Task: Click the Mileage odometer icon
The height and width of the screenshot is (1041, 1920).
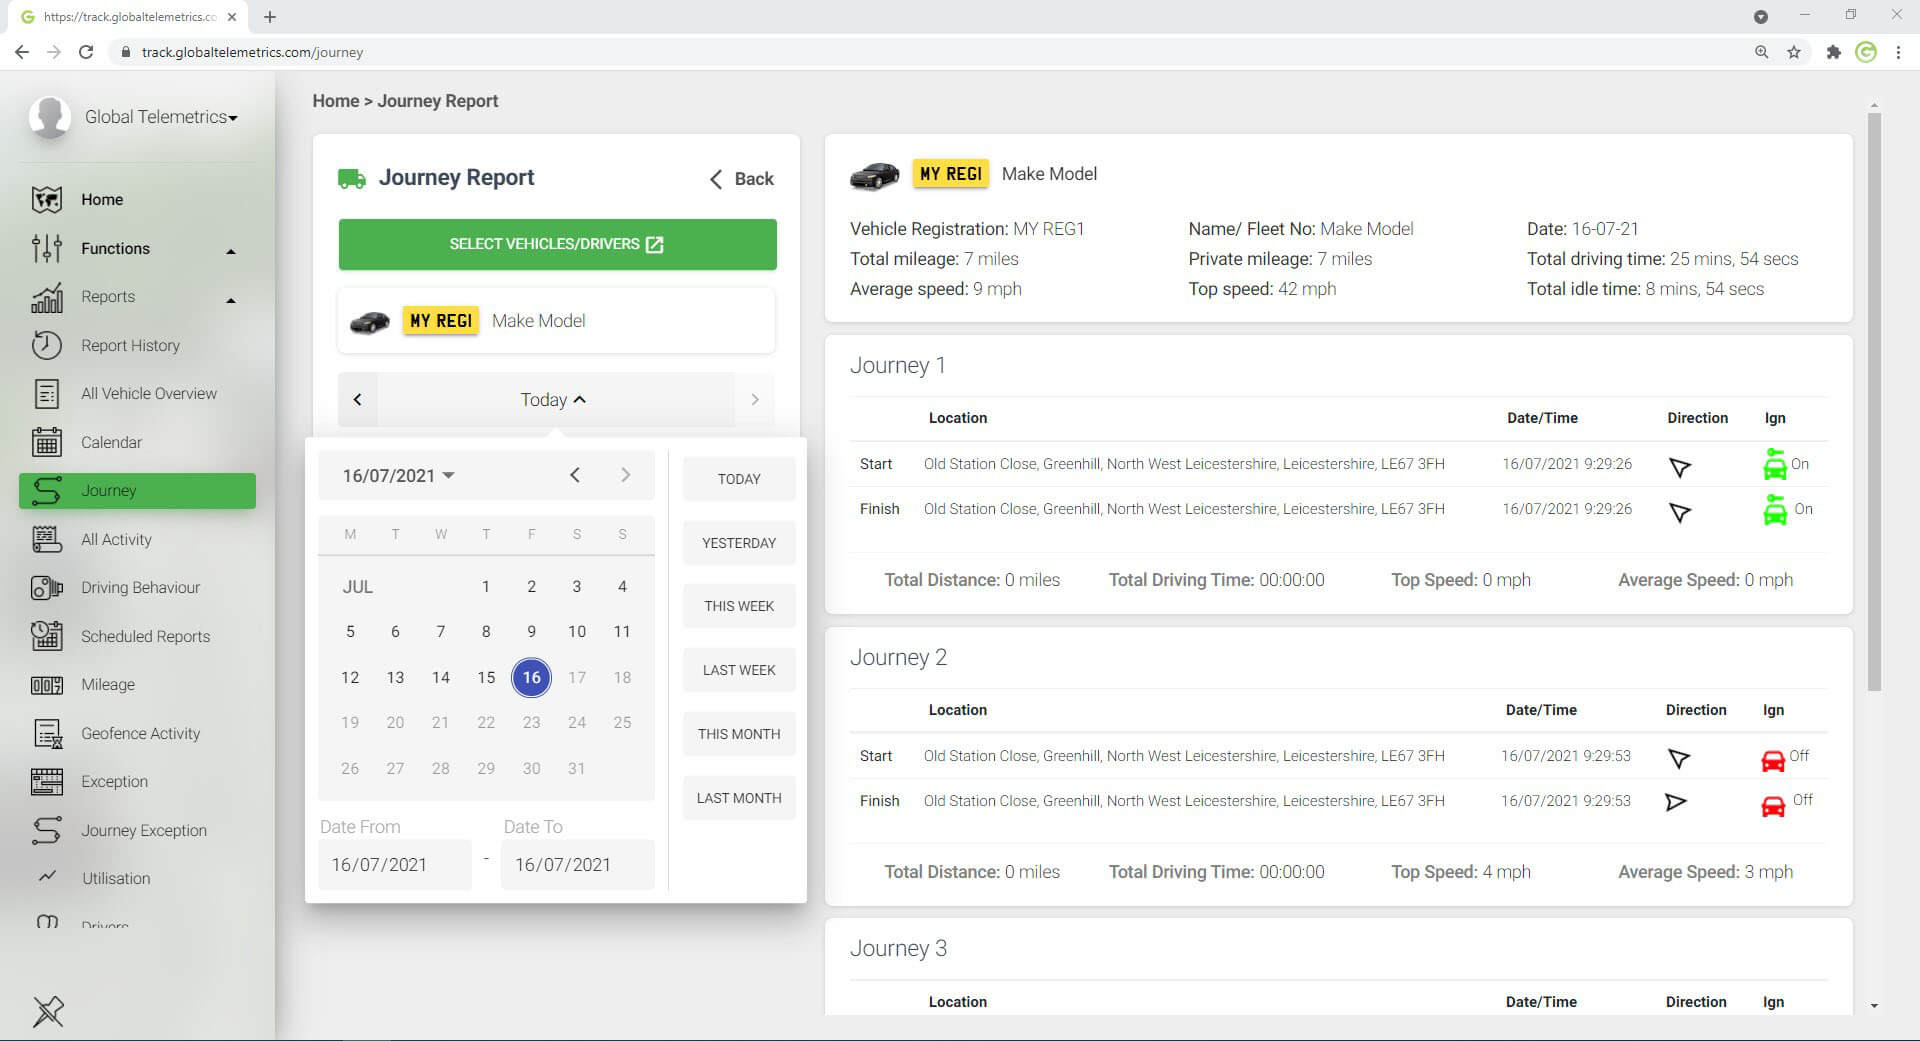Action: coord(47,685)
